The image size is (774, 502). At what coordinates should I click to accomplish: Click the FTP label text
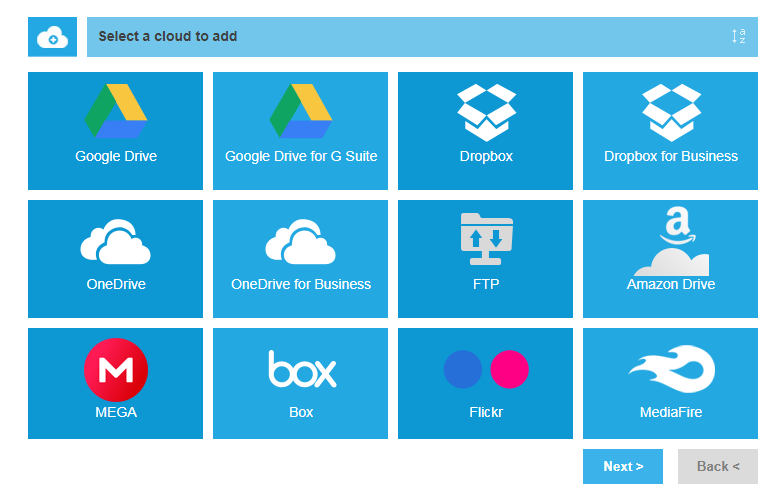click(x=486, y=284)
